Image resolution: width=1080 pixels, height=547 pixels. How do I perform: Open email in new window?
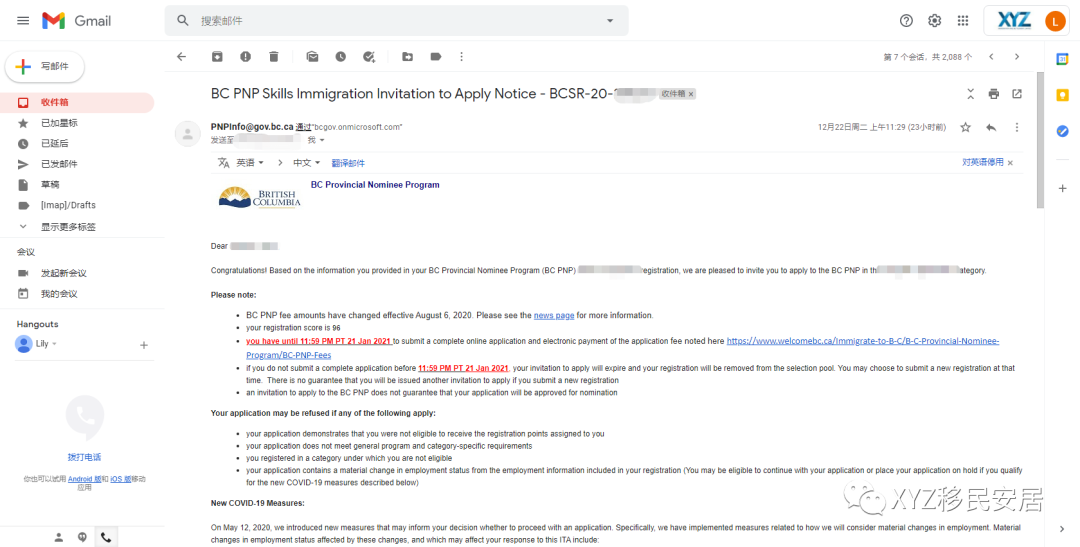click(x=1017, y=94)
